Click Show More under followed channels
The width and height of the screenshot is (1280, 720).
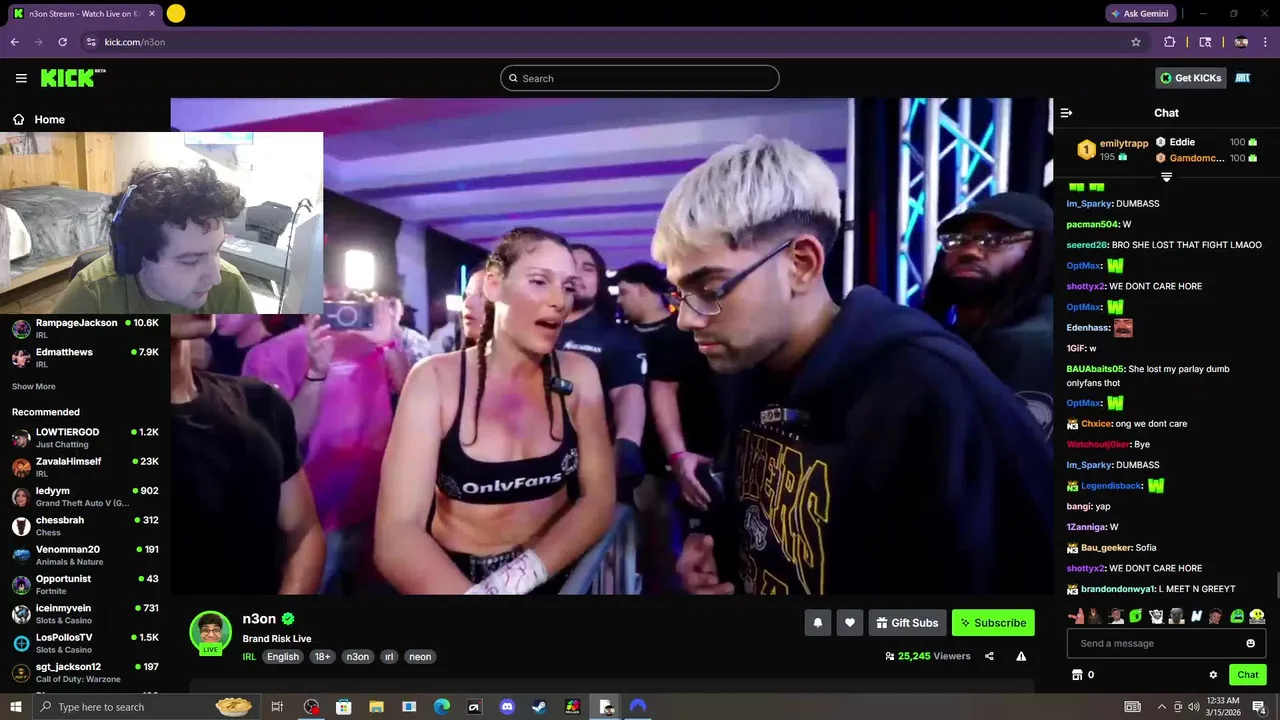click(x=34, y=386)
